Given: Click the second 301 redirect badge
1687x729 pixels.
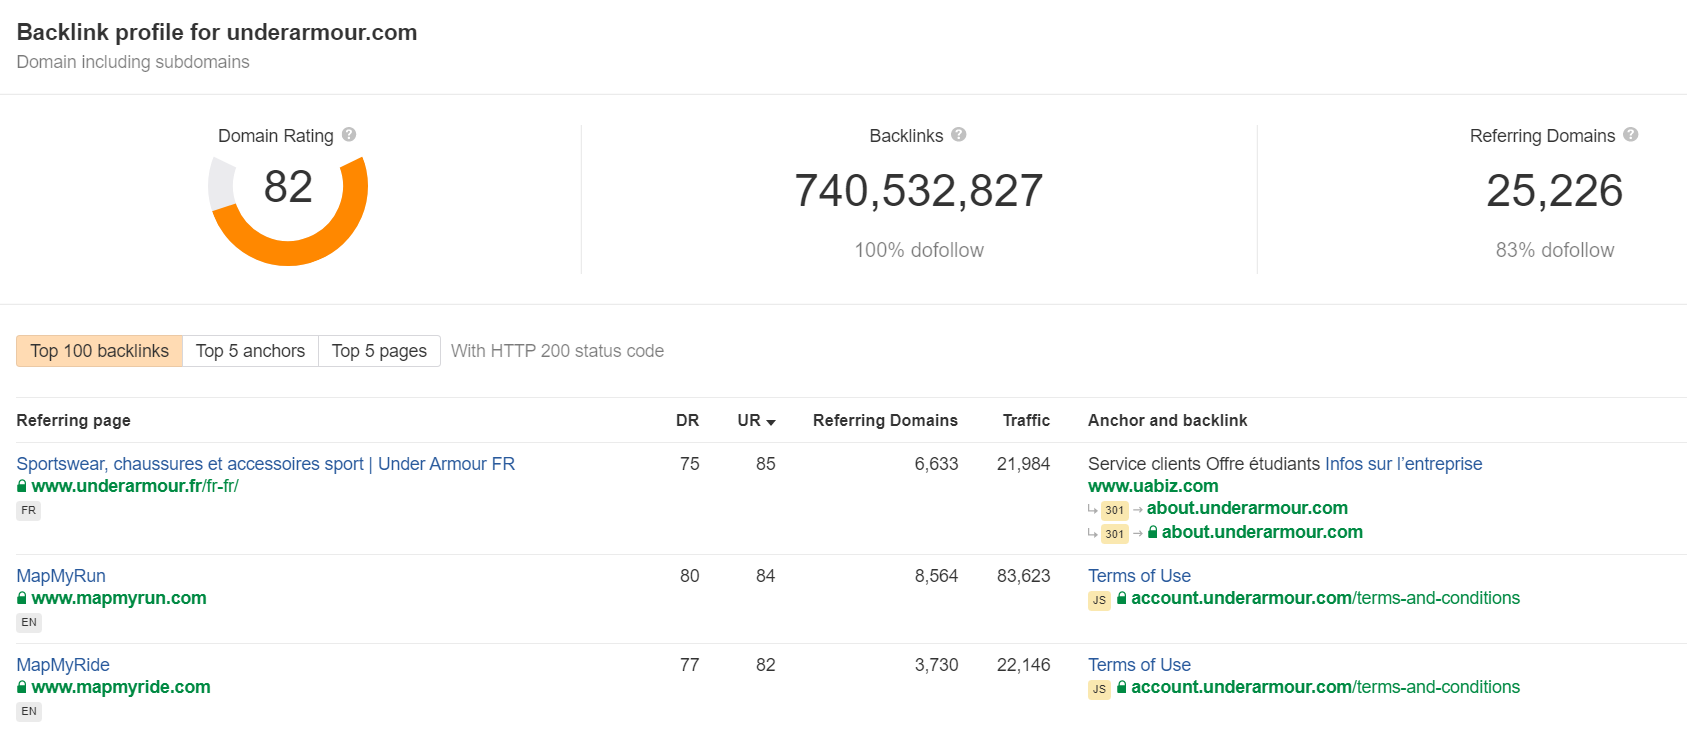Looking at the screenshot, I should (x=1115, y=534).
